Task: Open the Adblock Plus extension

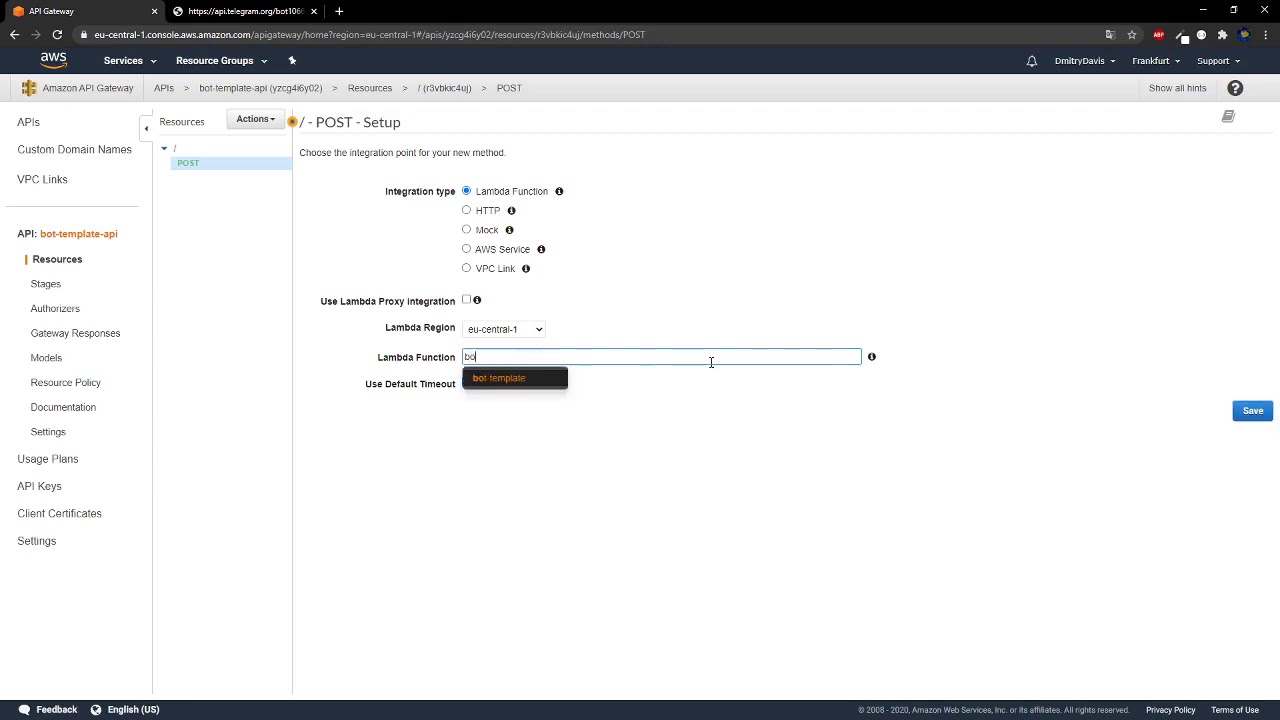Action: click(x=1159, y=34)
